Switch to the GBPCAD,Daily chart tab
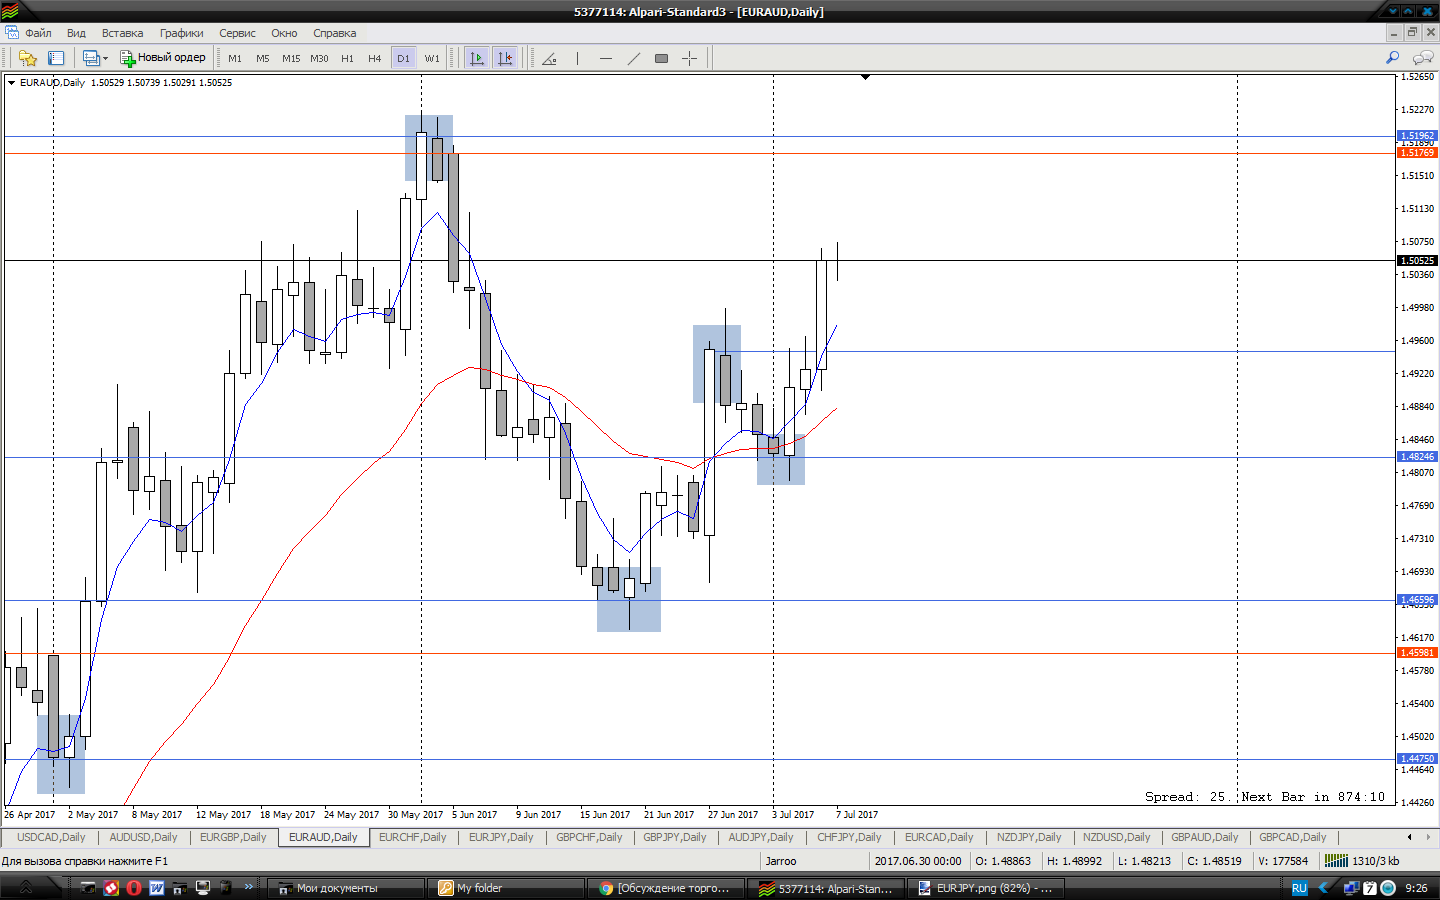 (1292, 838)
